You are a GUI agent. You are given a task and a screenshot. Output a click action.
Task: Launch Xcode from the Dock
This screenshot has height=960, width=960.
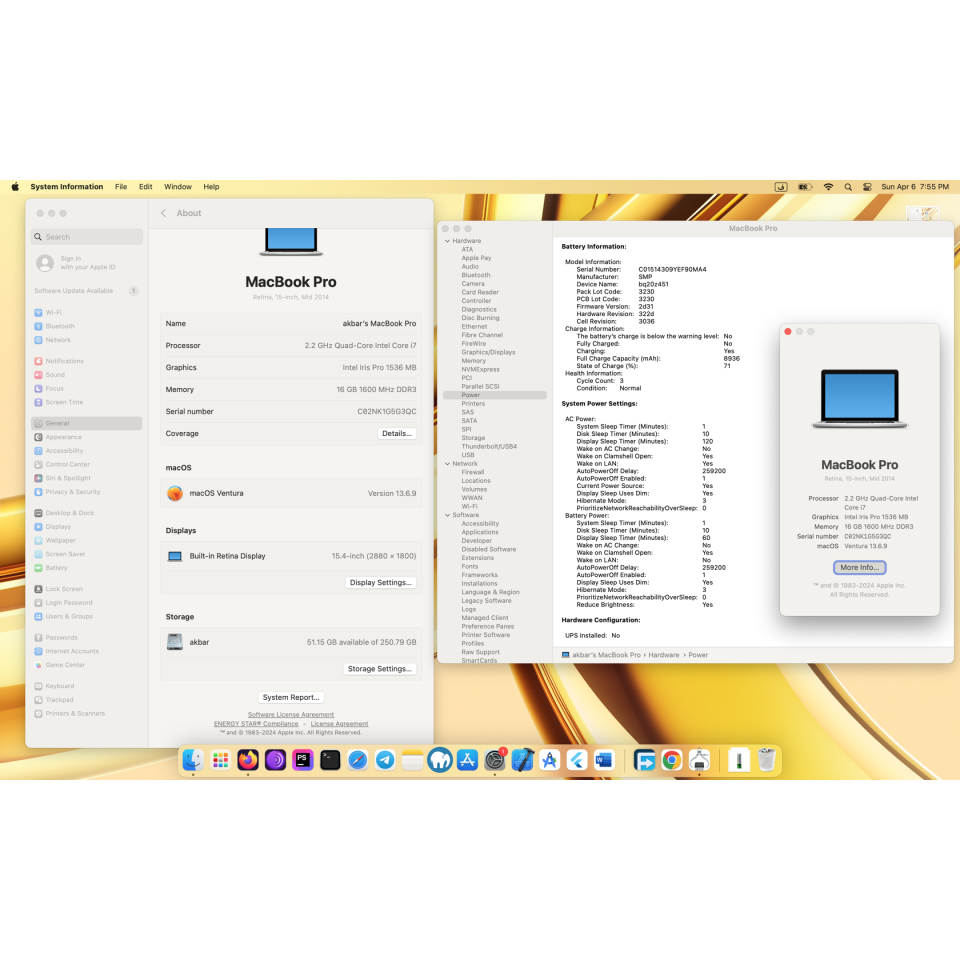click(x=522, y=760)
